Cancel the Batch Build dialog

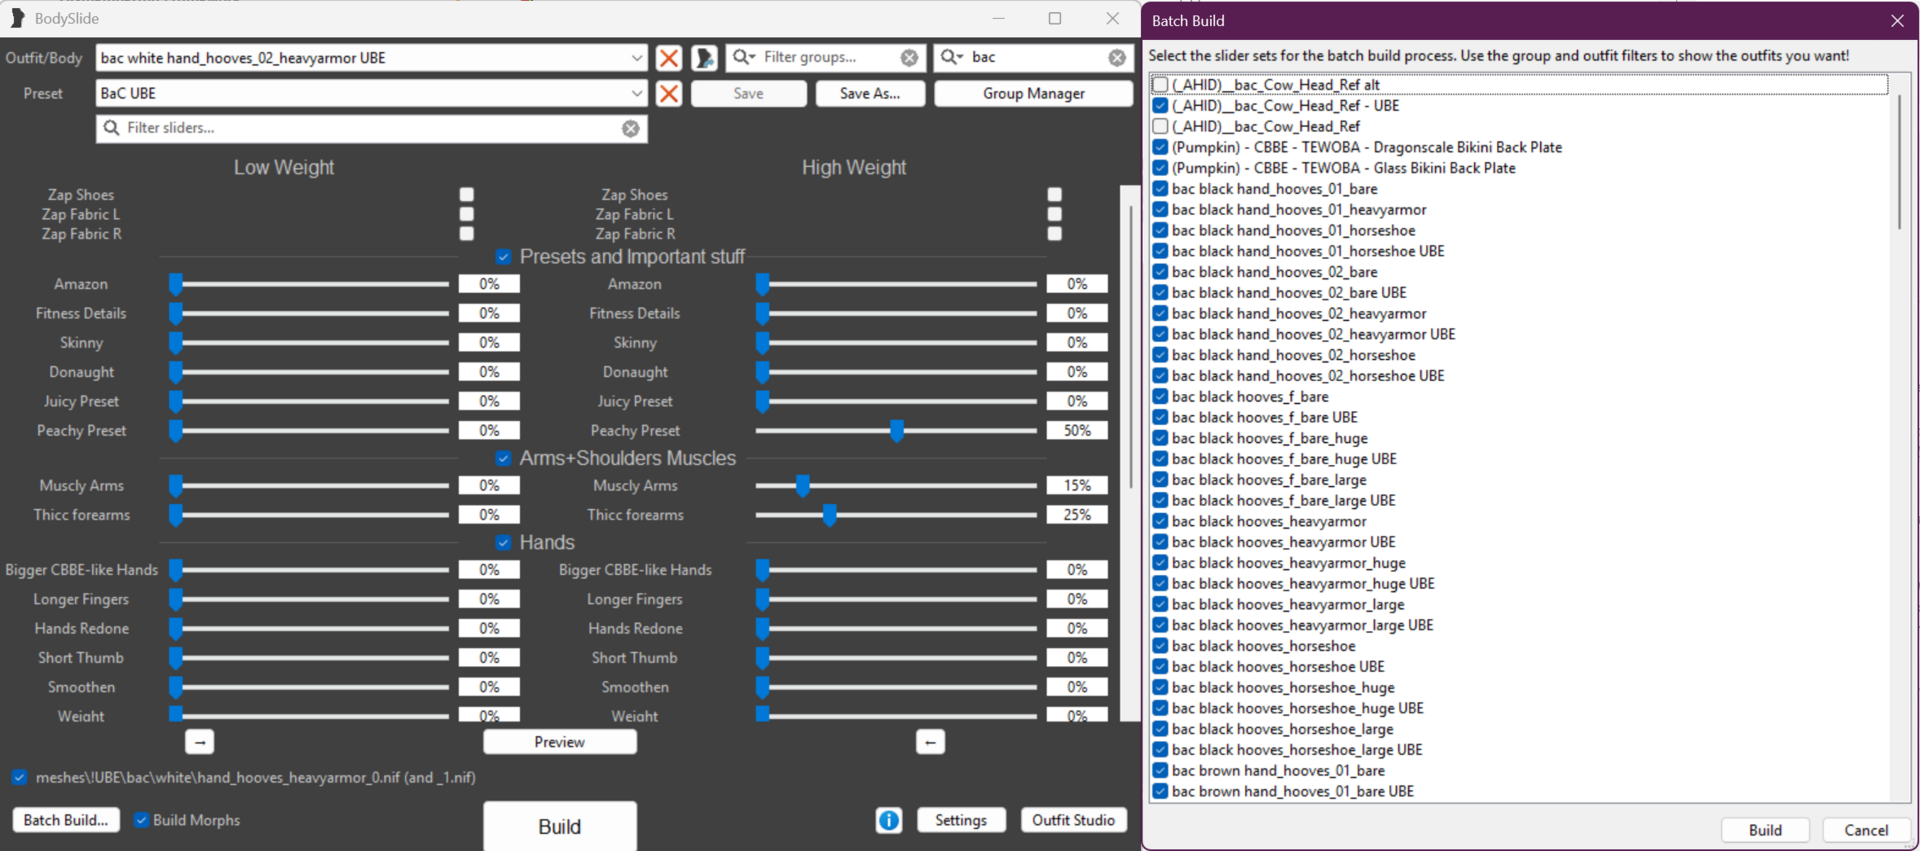coord(1866,830)
